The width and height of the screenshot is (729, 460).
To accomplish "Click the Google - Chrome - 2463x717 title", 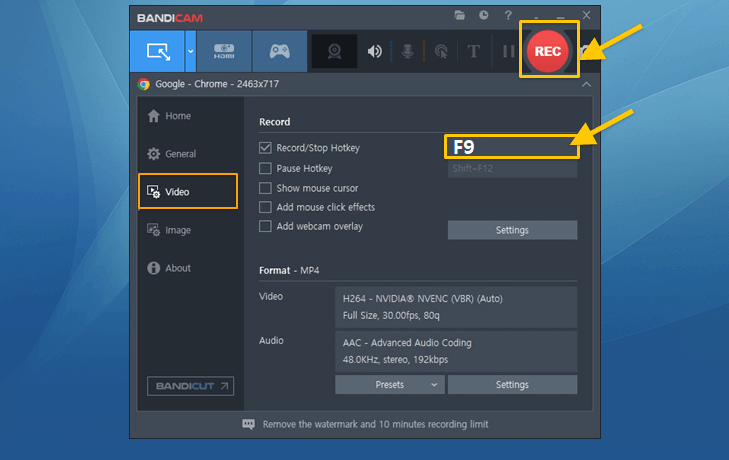I will 217,84.
